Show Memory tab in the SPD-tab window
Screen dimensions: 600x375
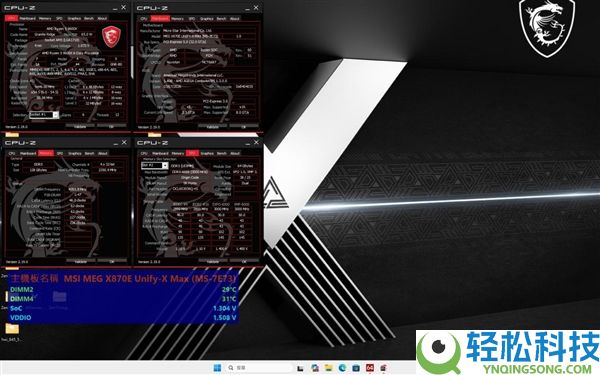click(x=178, y=153)
